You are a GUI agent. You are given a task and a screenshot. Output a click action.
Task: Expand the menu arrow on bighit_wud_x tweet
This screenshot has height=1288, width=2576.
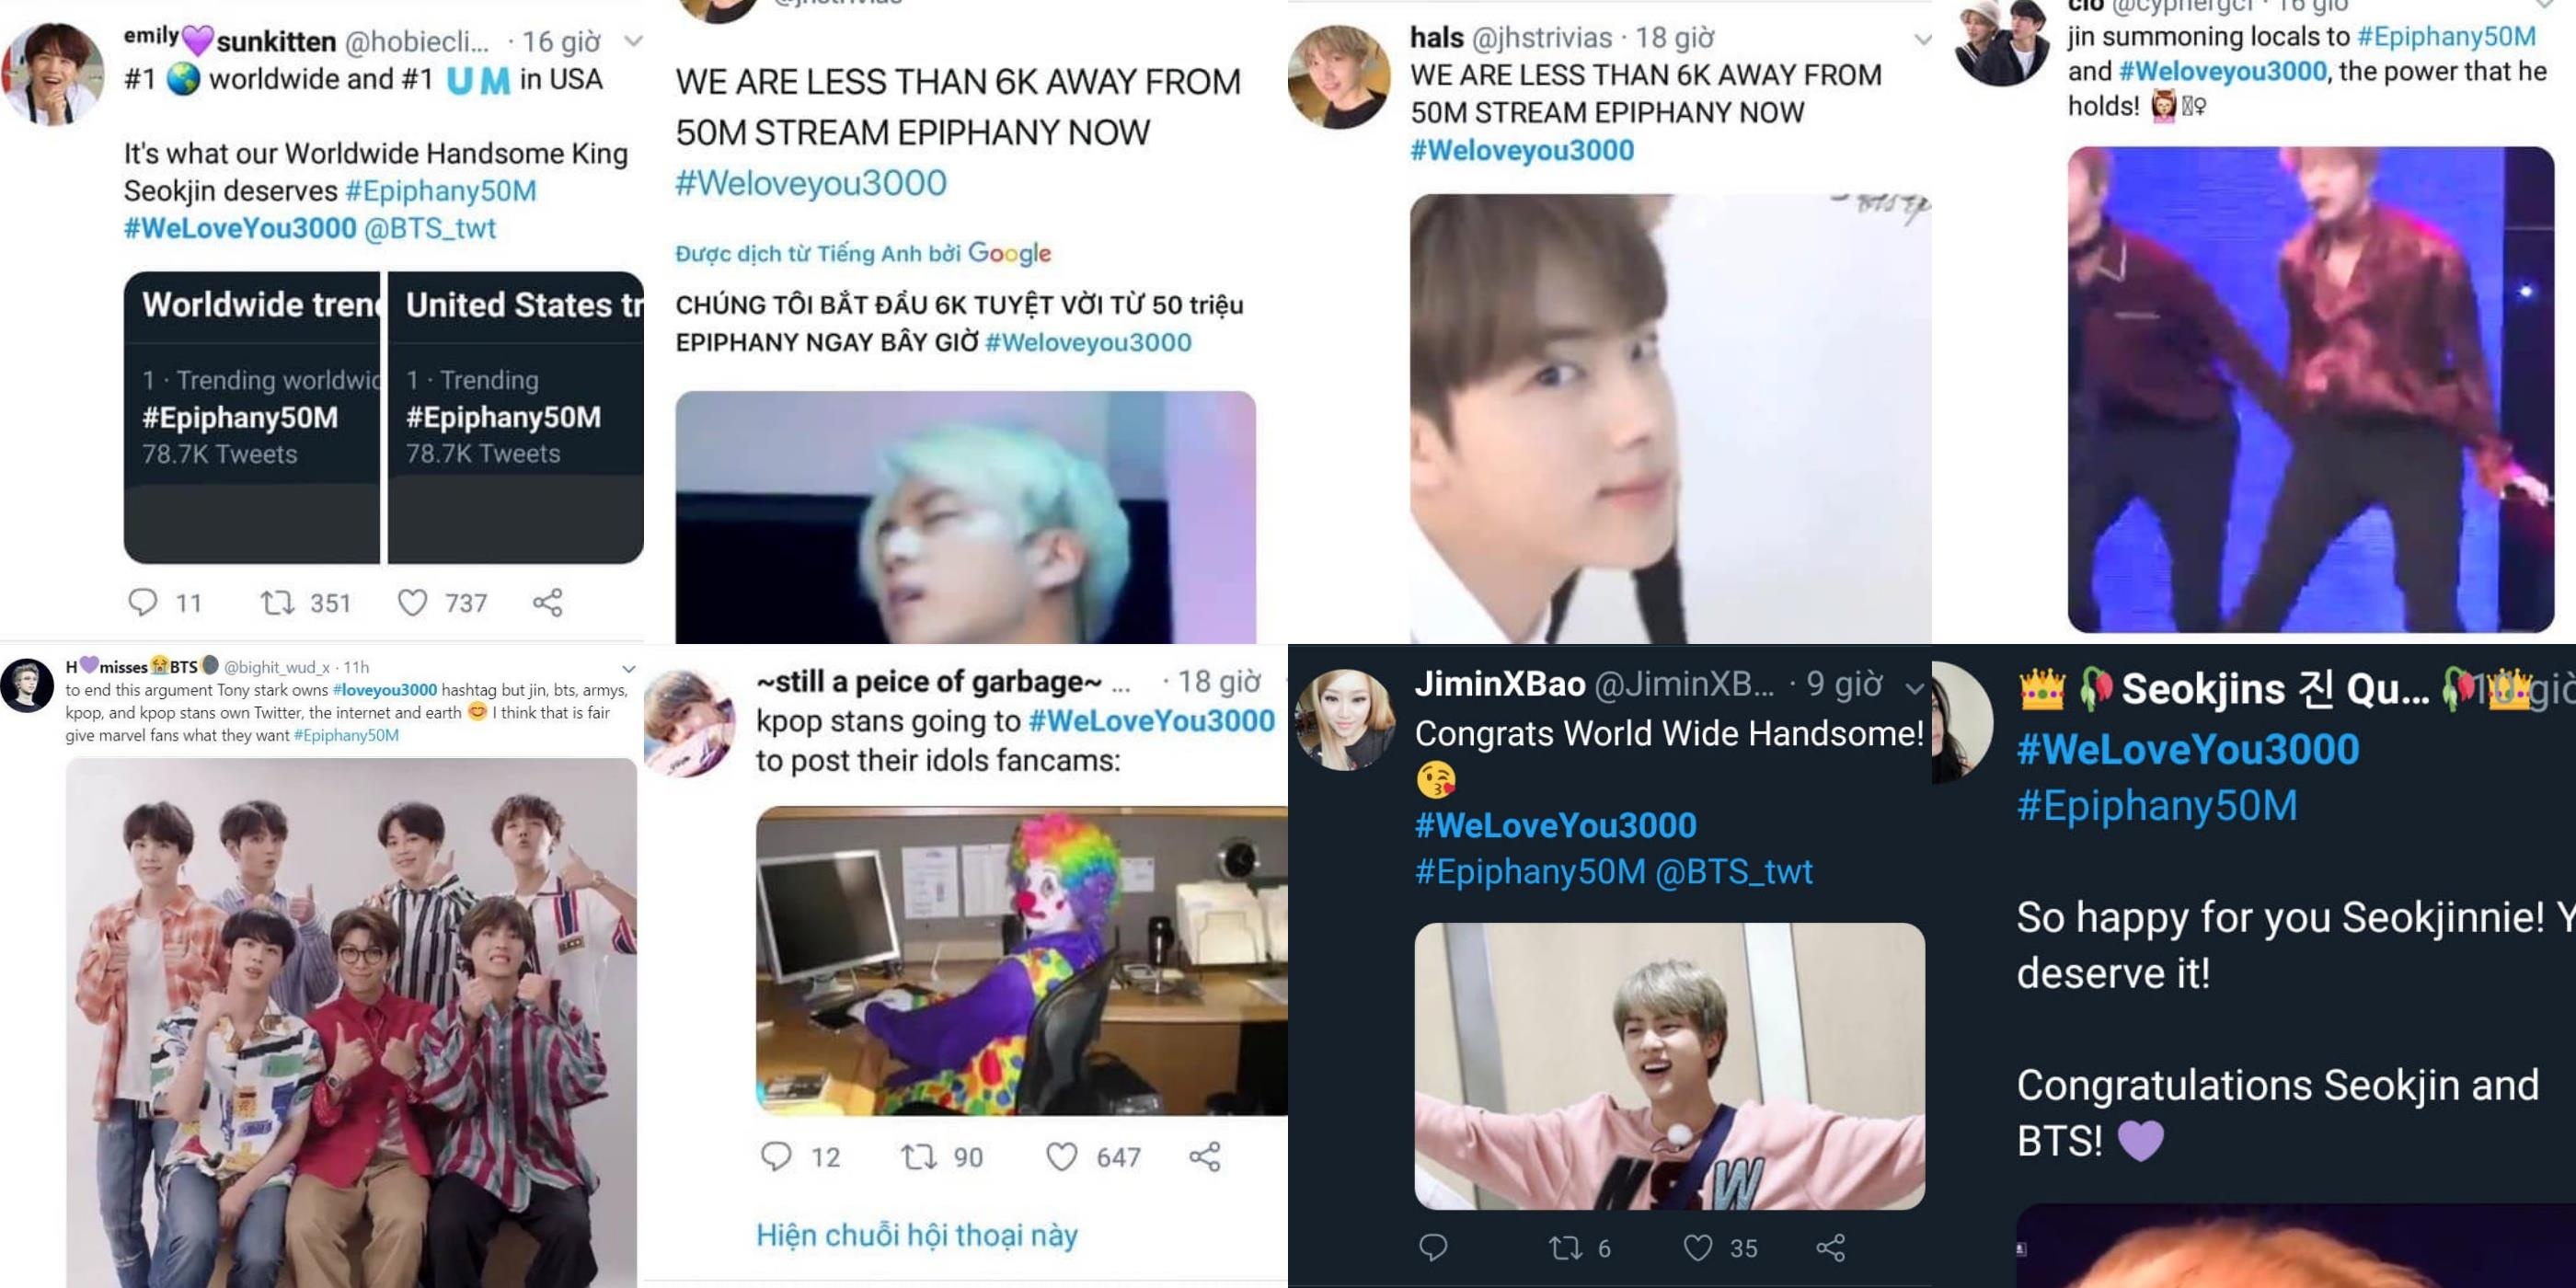pyautogui.click(x=628, y=668)
